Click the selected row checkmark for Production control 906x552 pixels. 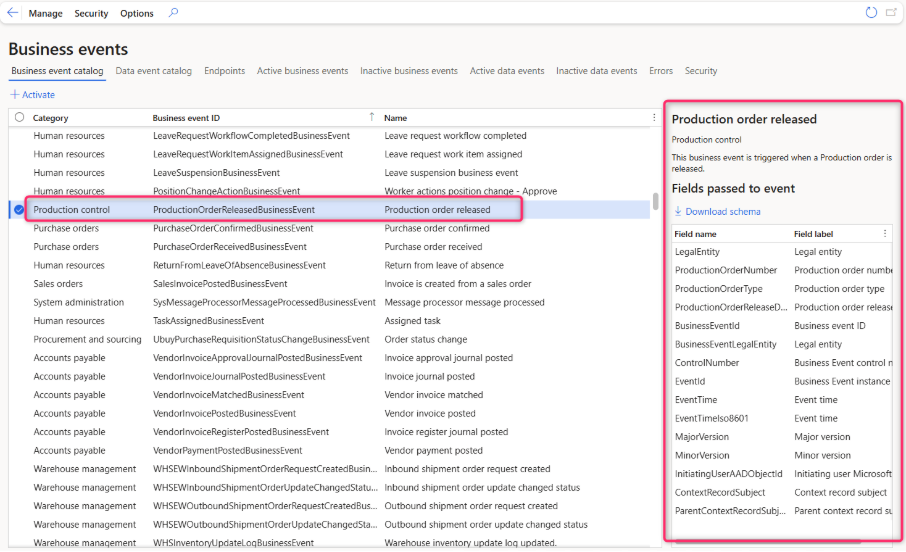point(19,209)
